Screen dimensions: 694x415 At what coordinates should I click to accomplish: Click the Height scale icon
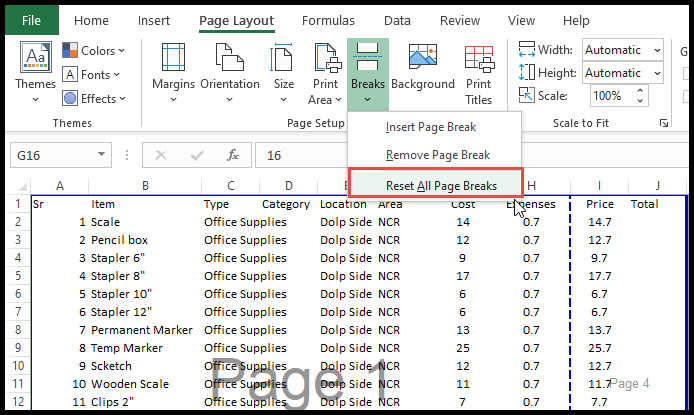pos(527,72)
